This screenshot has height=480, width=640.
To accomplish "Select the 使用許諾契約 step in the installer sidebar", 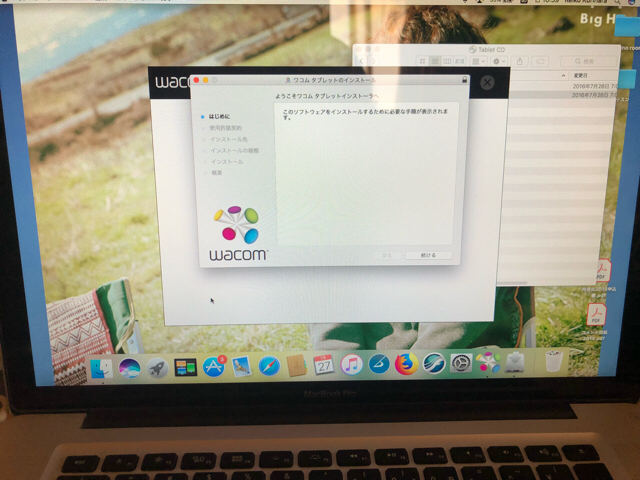I will point(225,128).
